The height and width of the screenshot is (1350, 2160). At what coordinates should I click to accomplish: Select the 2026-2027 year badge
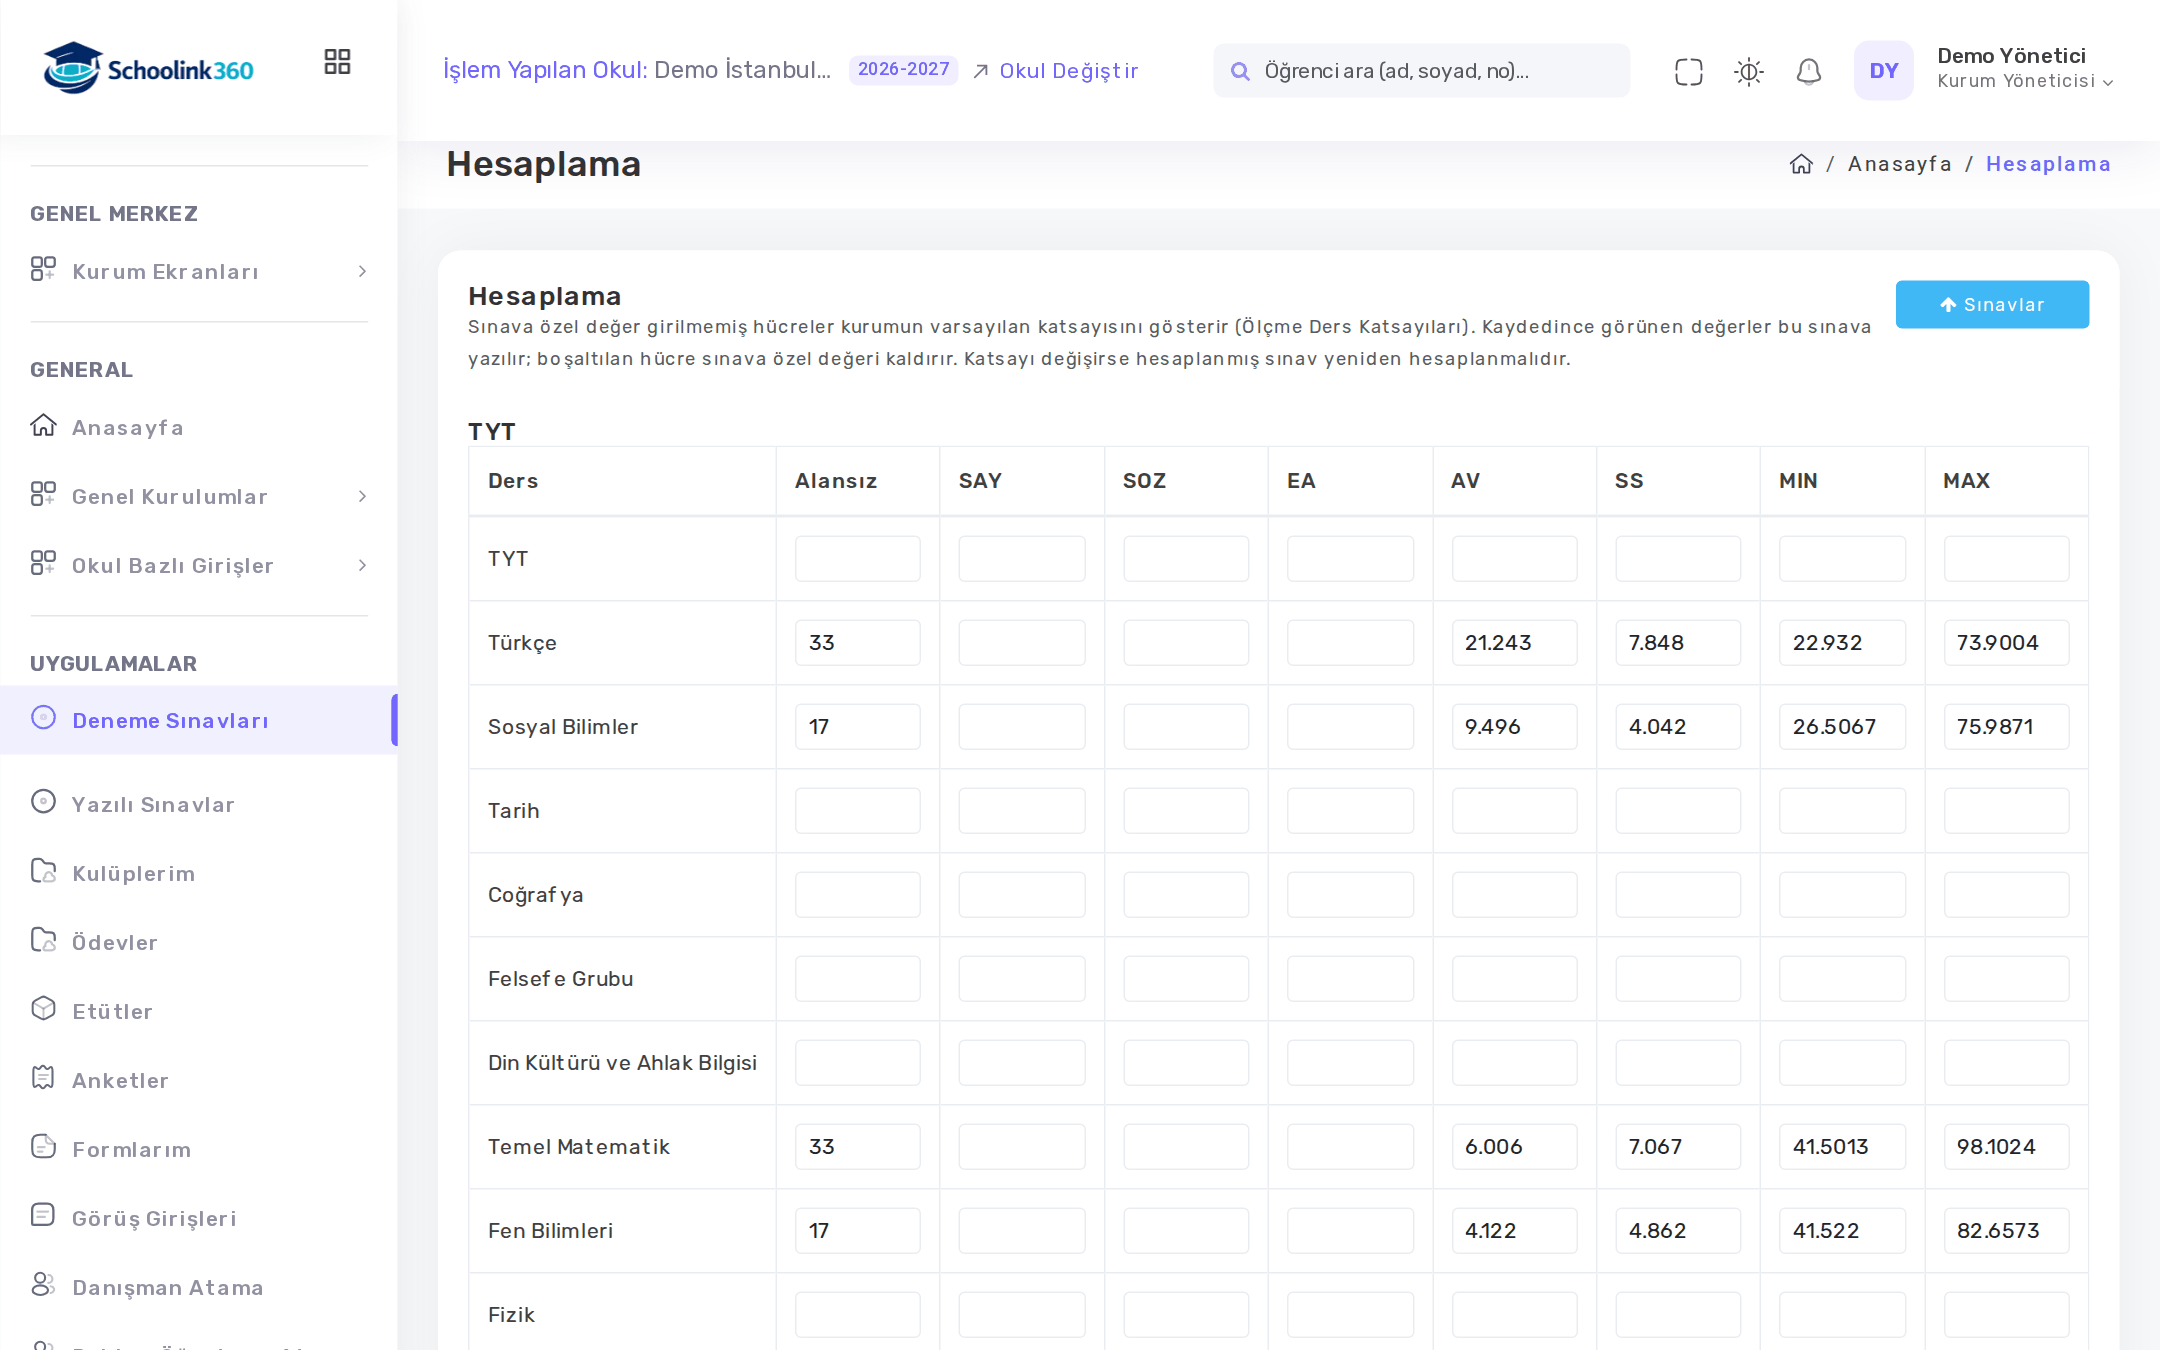click(x=903, y=70)
